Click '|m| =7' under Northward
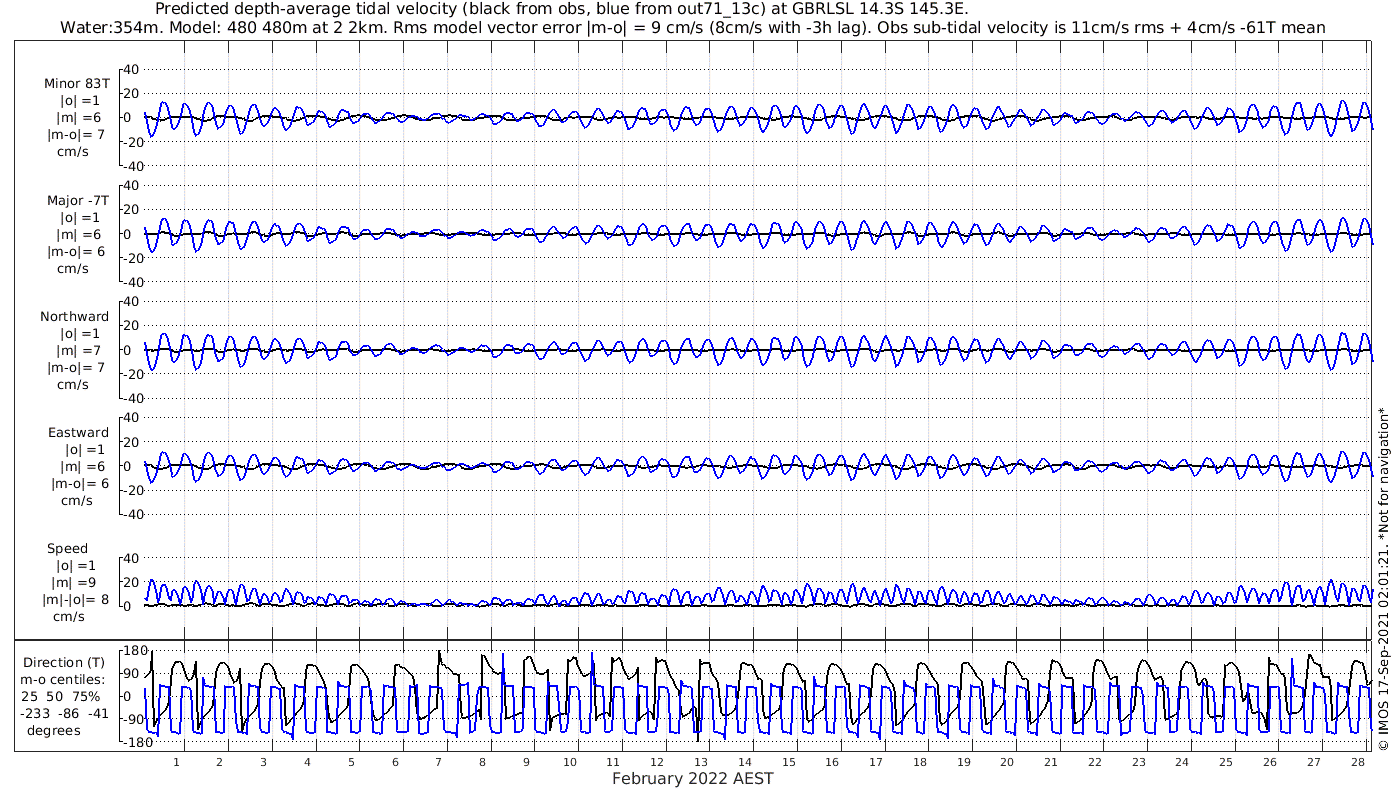The height and width of the screenshot is (800, 1400). (81, 351)
